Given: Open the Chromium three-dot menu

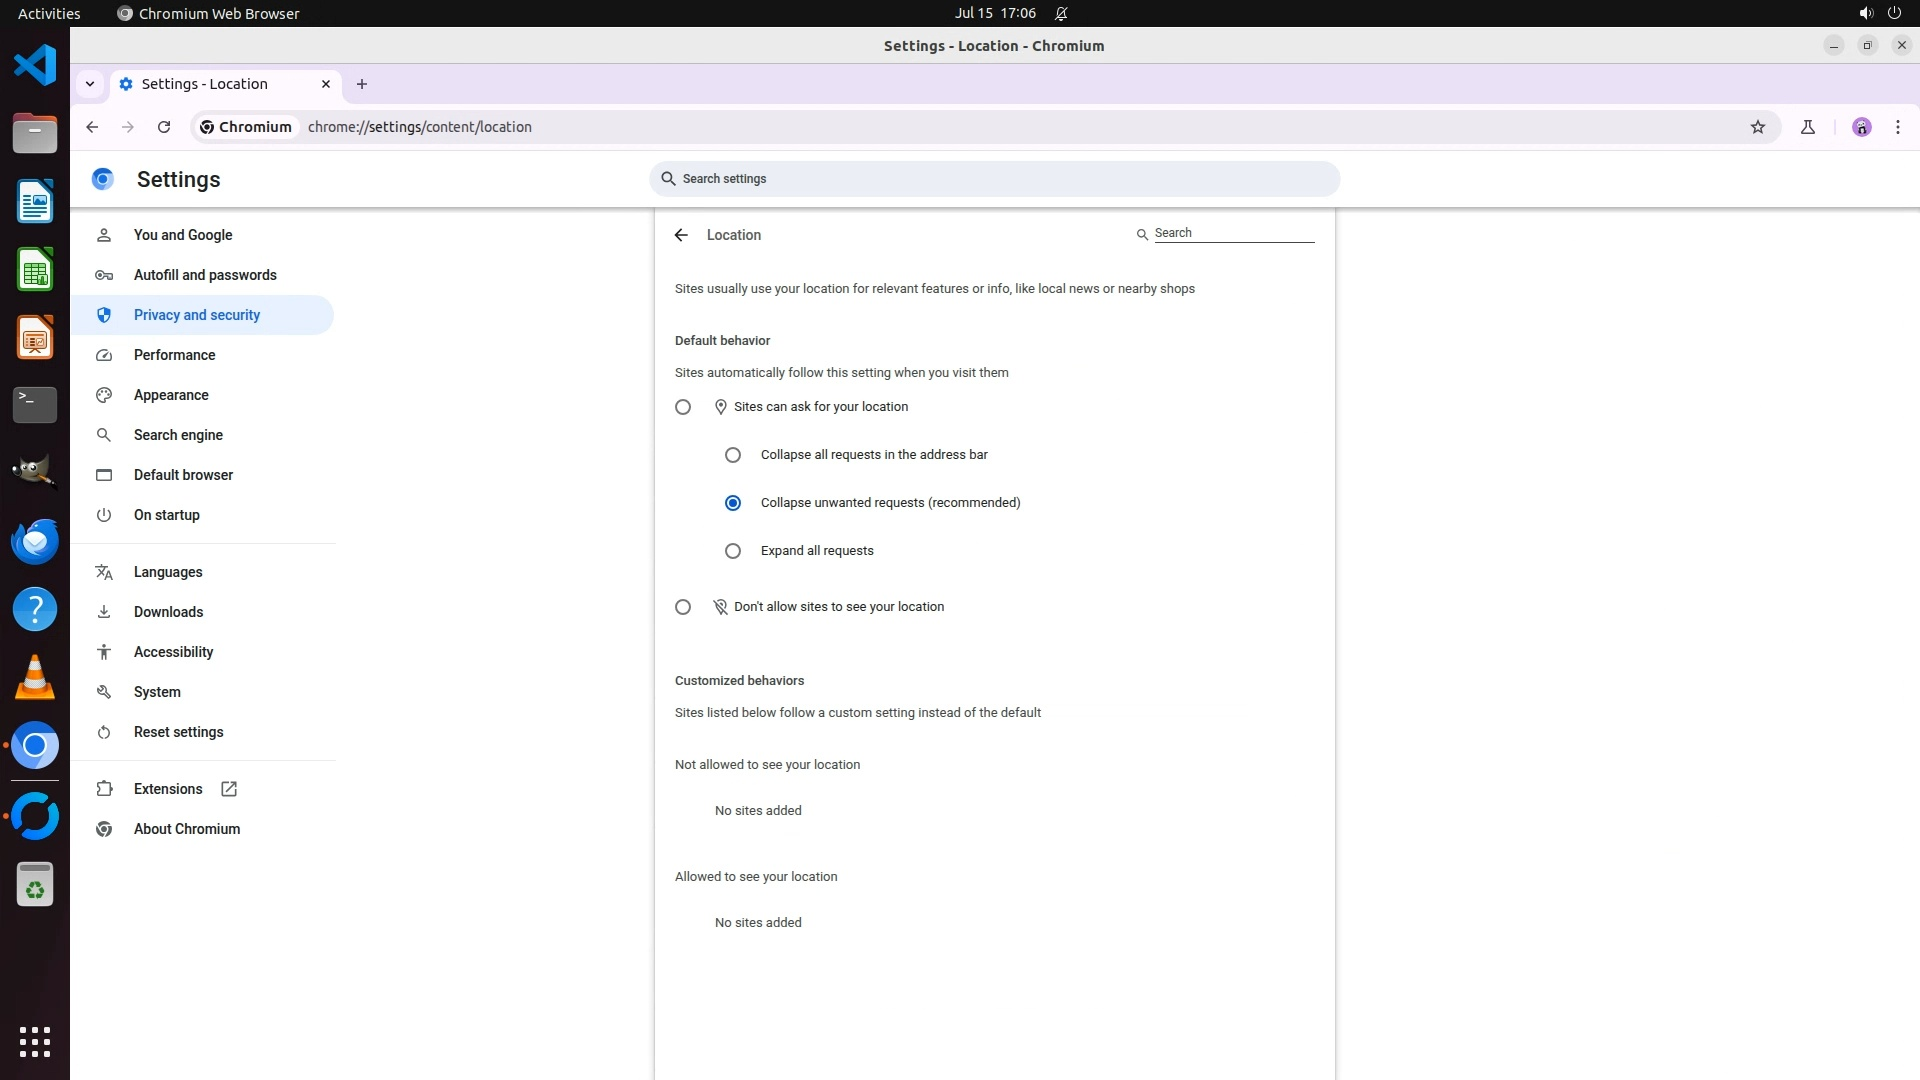Looking at the screenshot, I should point(1897,127).
